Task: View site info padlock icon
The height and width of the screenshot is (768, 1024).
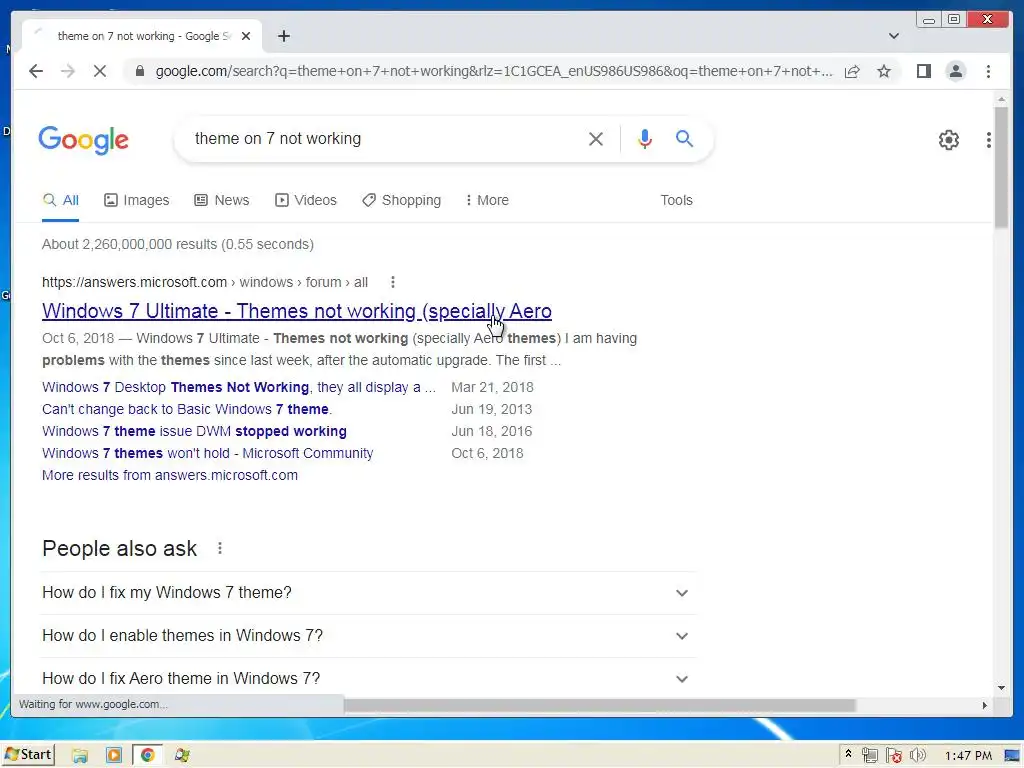Action: coord(139,71)
